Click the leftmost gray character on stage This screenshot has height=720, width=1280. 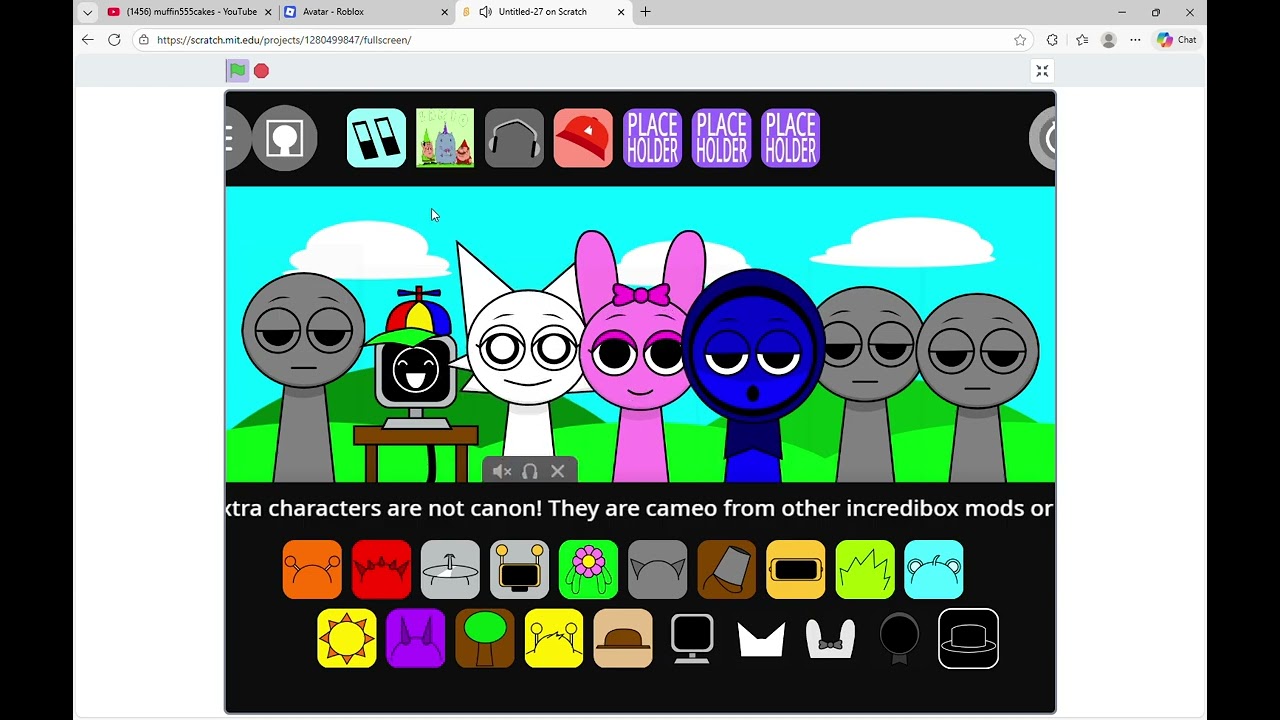303,376
